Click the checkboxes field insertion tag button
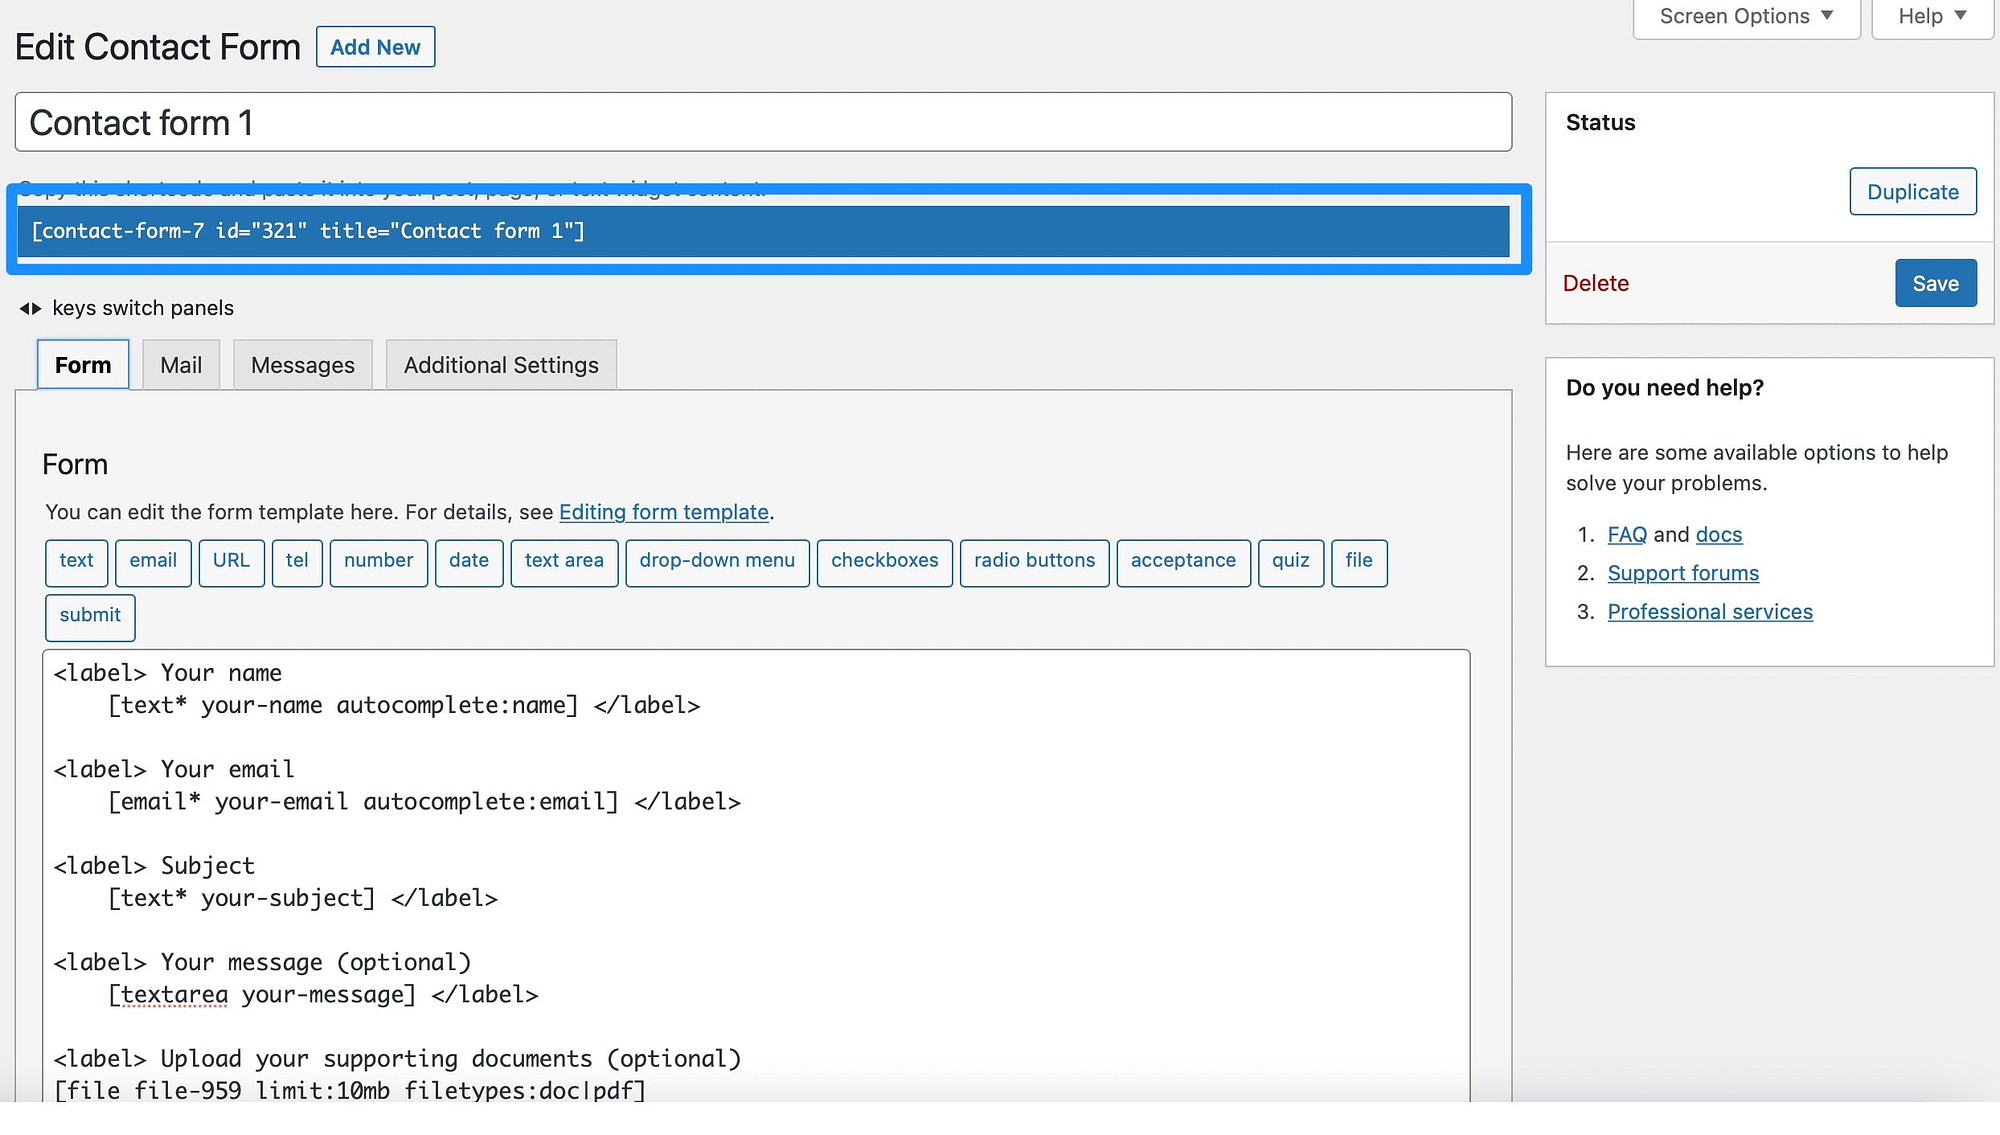This screenshot has width=2000, height=1135. tap(885, 559)
